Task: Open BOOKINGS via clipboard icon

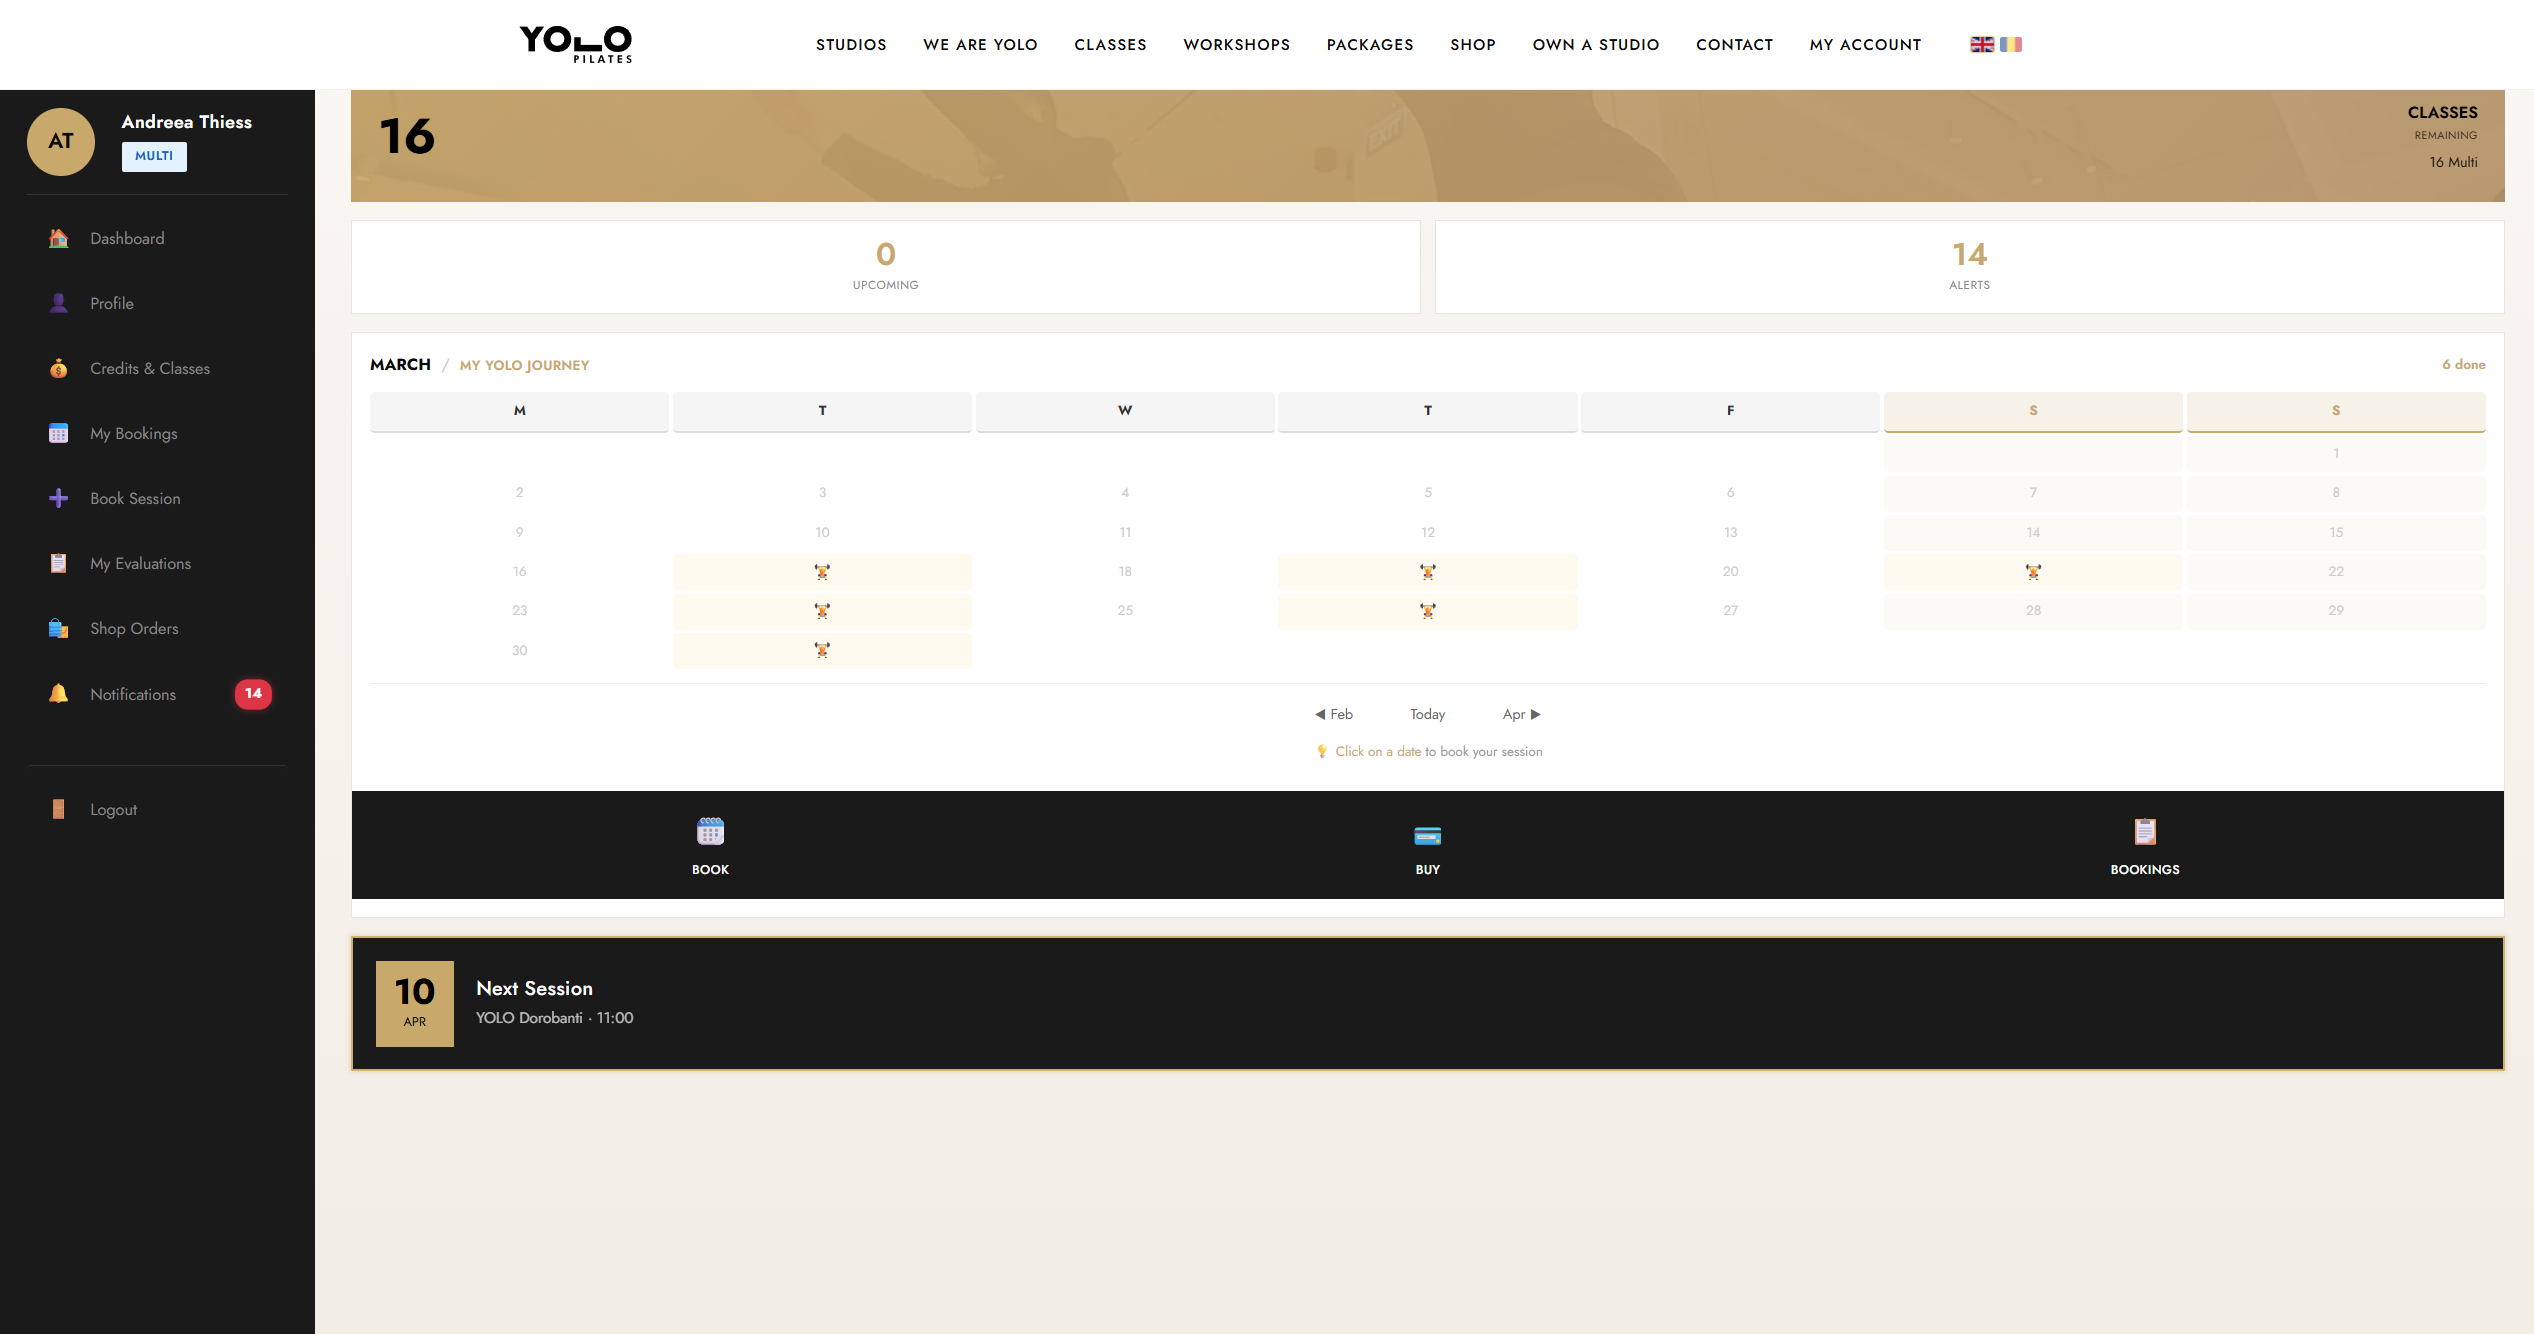Action: [2144, 831]
